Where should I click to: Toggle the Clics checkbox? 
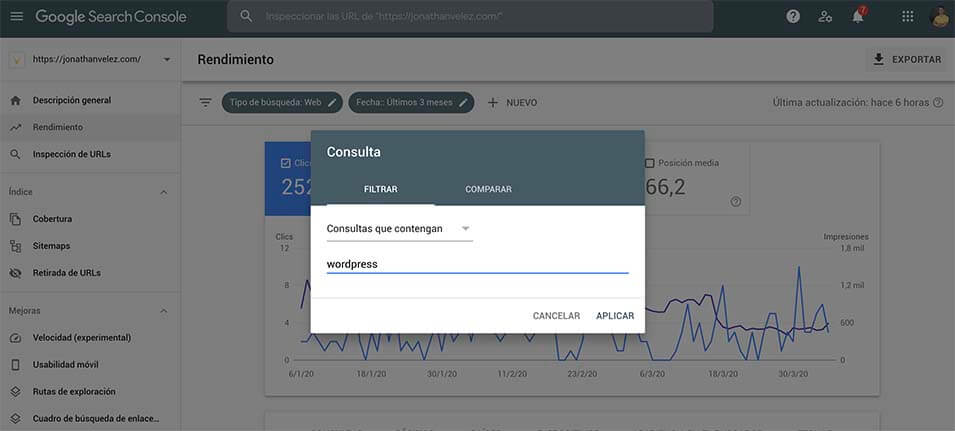tap(286, 163)
